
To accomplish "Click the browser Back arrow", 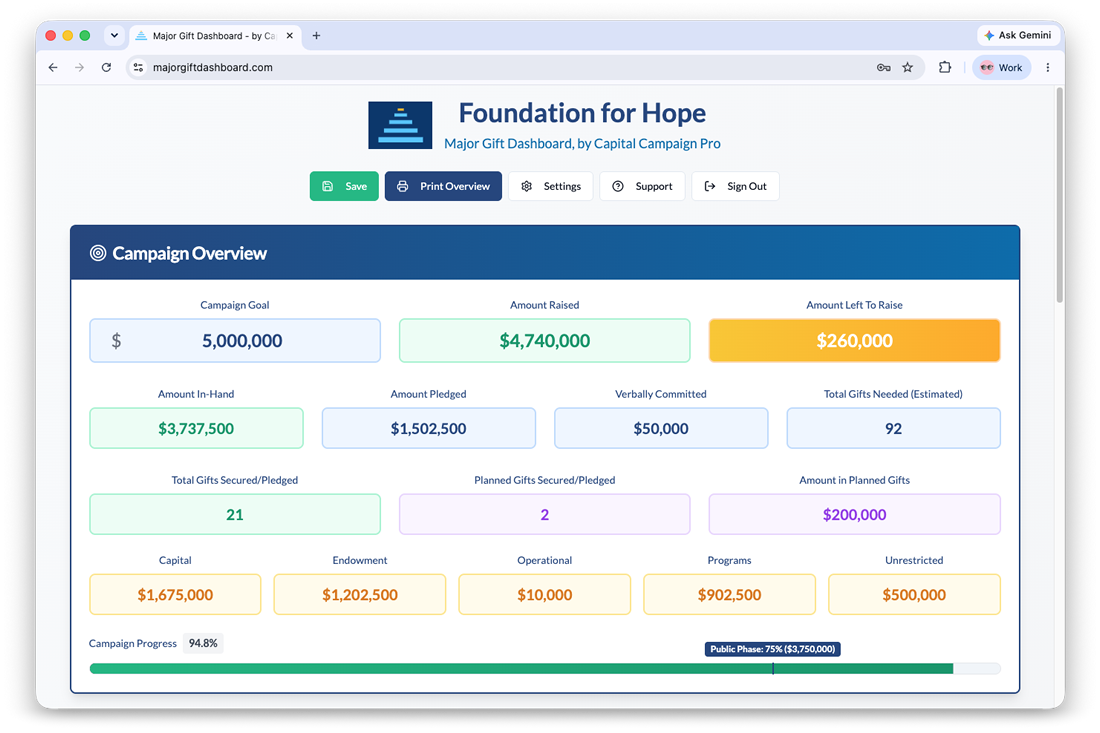I will click(x=53, y=67).
